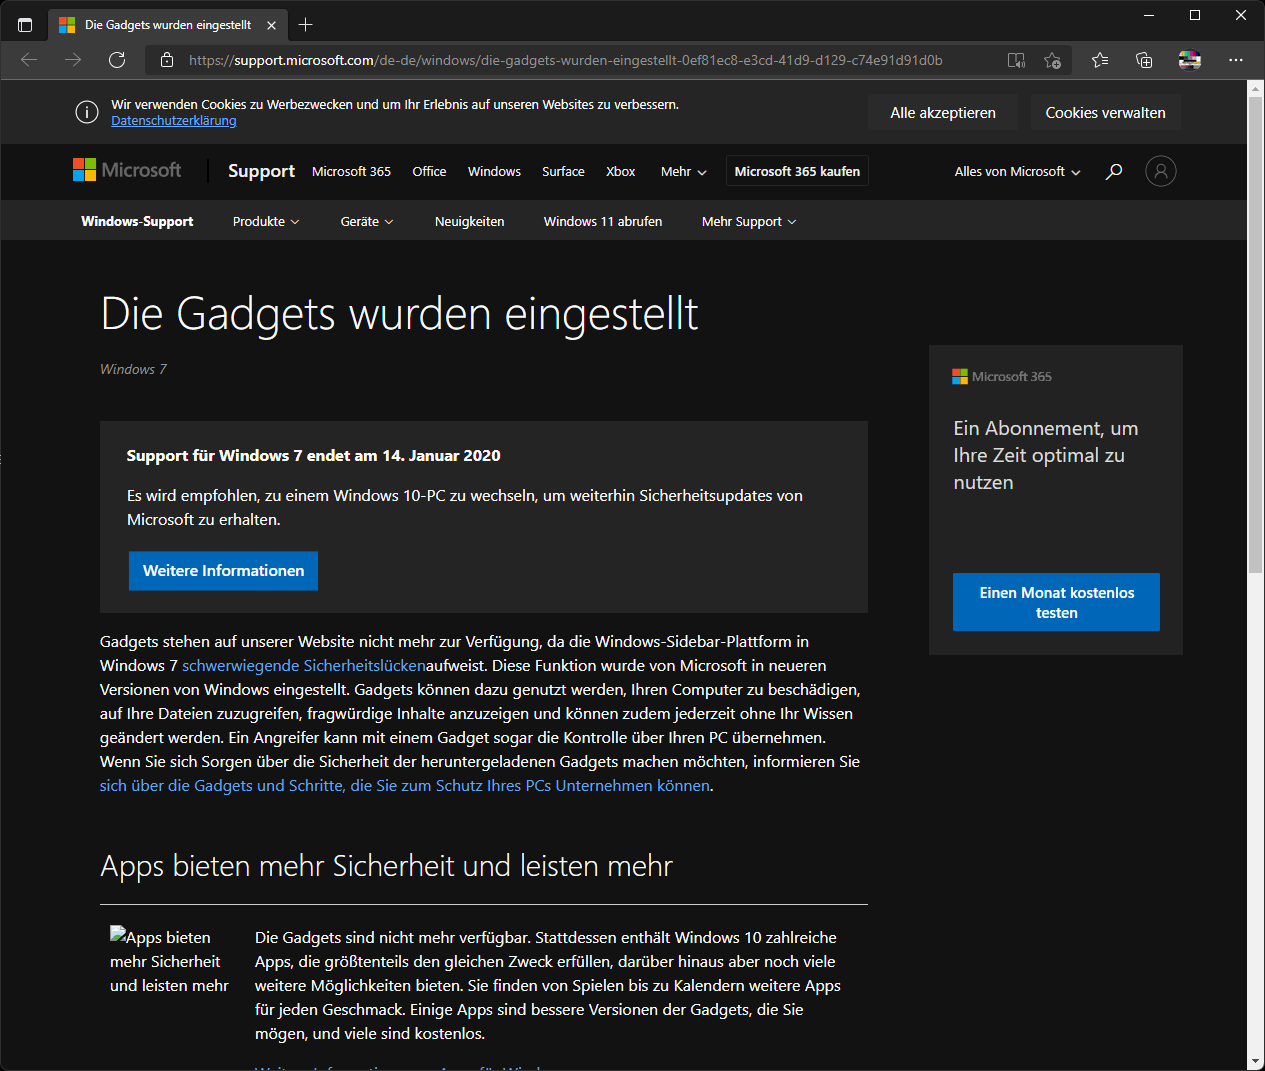Click the scrollbar up arrow
This screenshot has width=1265, height=1071.
coord(1256,88)
